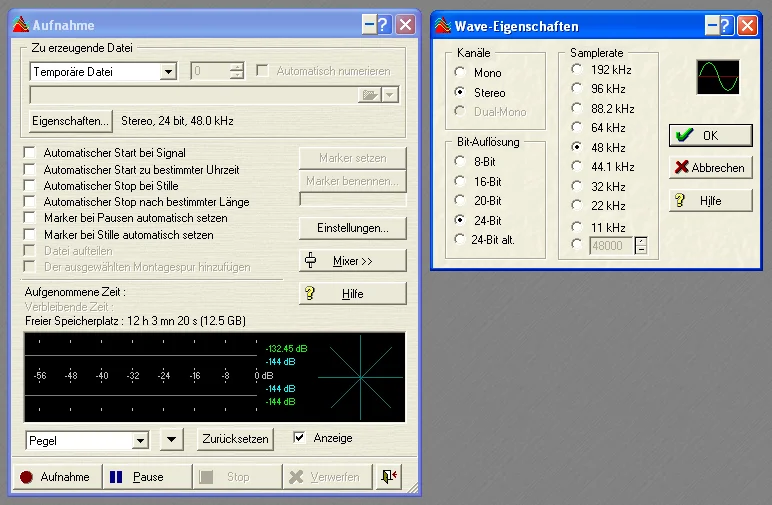772x505 pixels.
Task: Open Eigenschaften file properties
Action: (x=70, y=121)
